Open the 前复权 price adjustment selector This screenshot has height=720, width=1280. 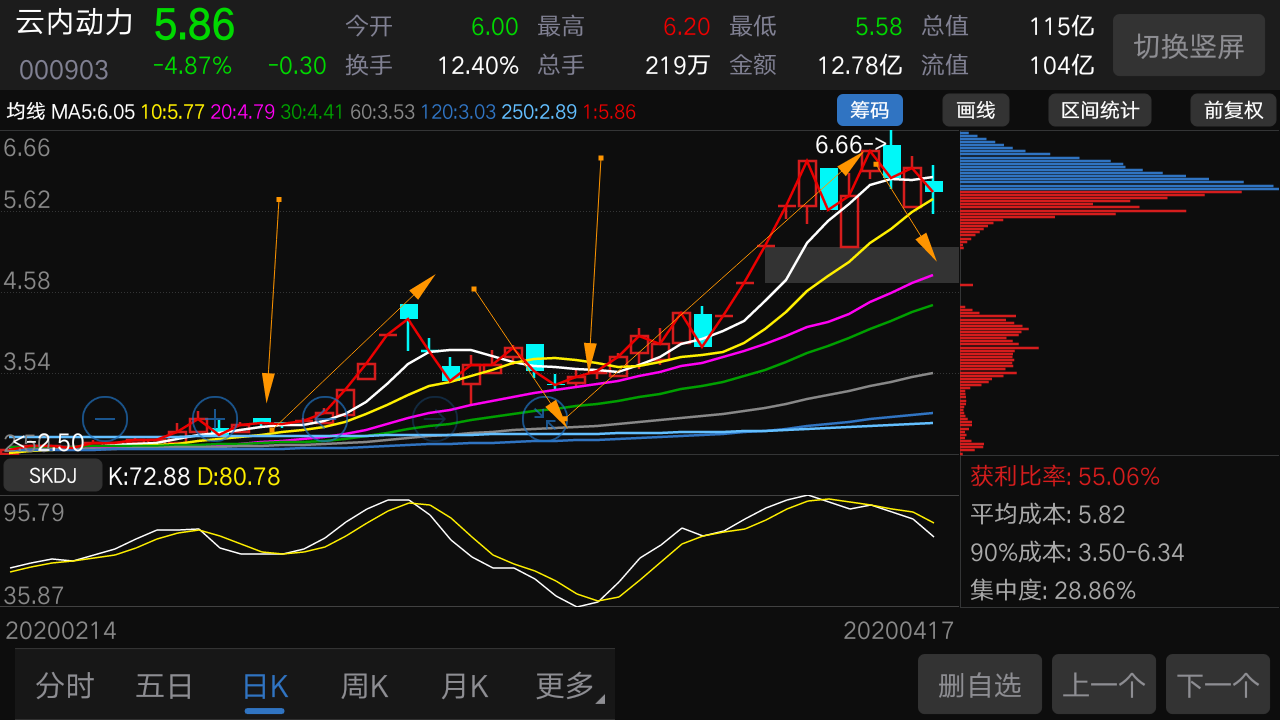point(1234,110)
